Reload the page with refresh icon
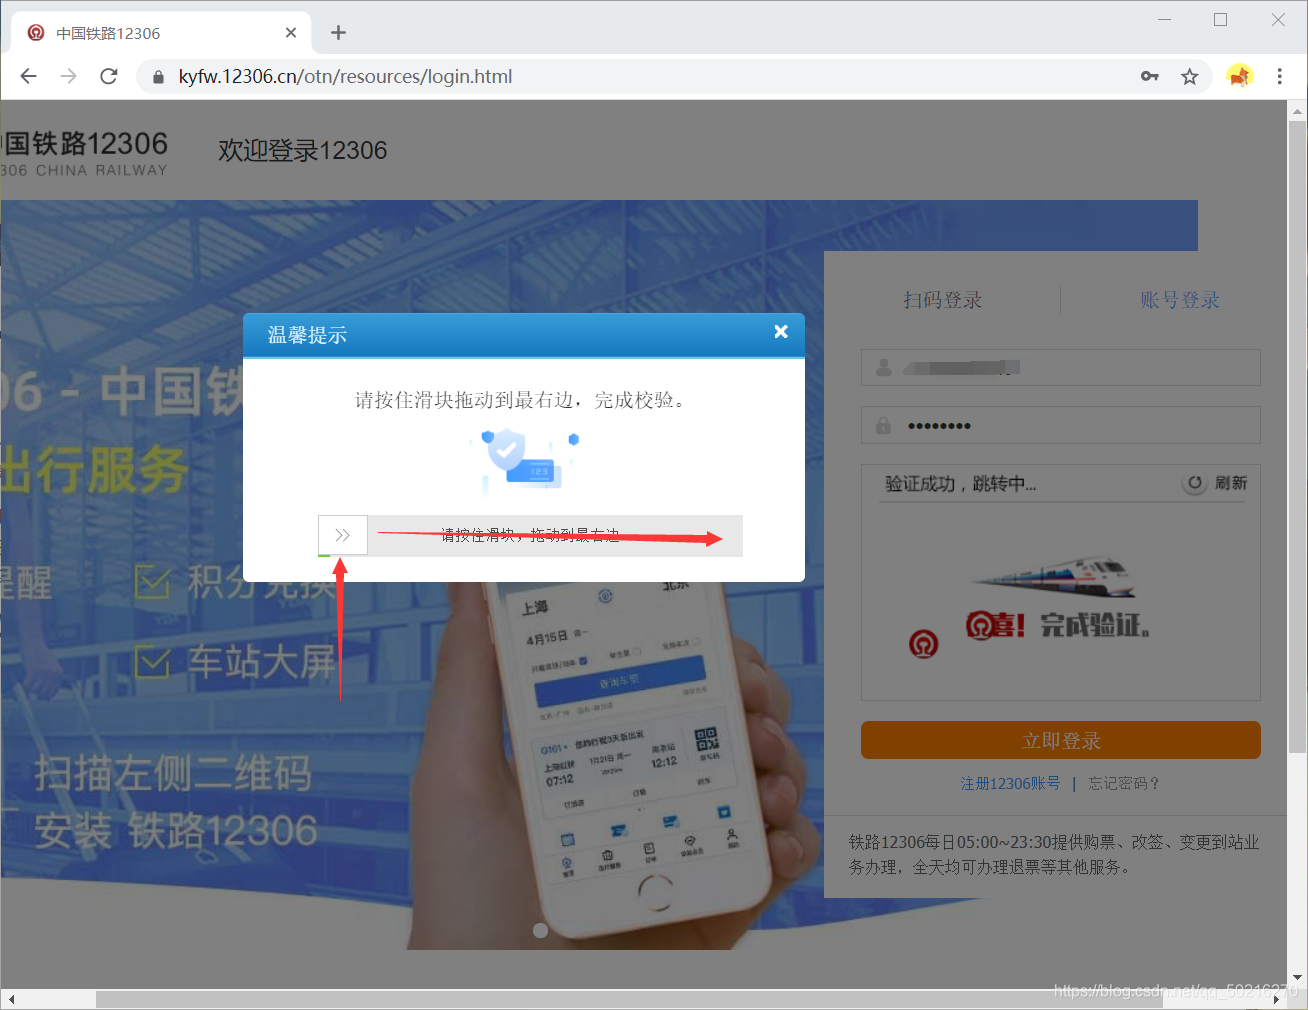Screen dimensions: 1308x1010 (109, 76)
